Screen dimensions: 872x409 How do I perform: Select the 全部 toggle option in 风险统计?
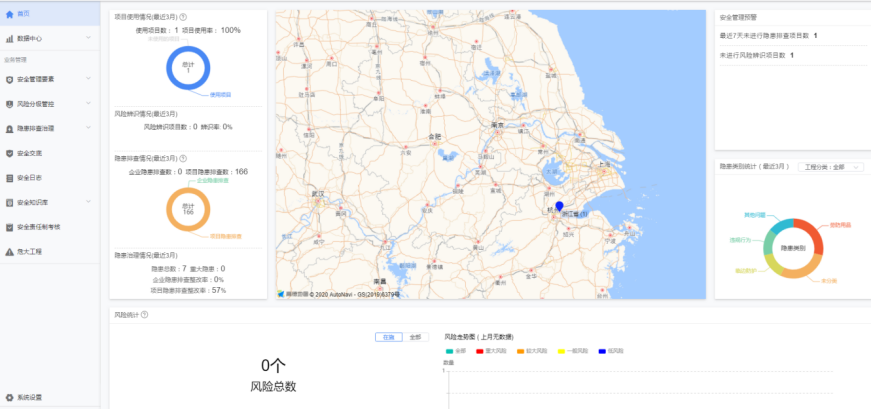coord(415,337)
